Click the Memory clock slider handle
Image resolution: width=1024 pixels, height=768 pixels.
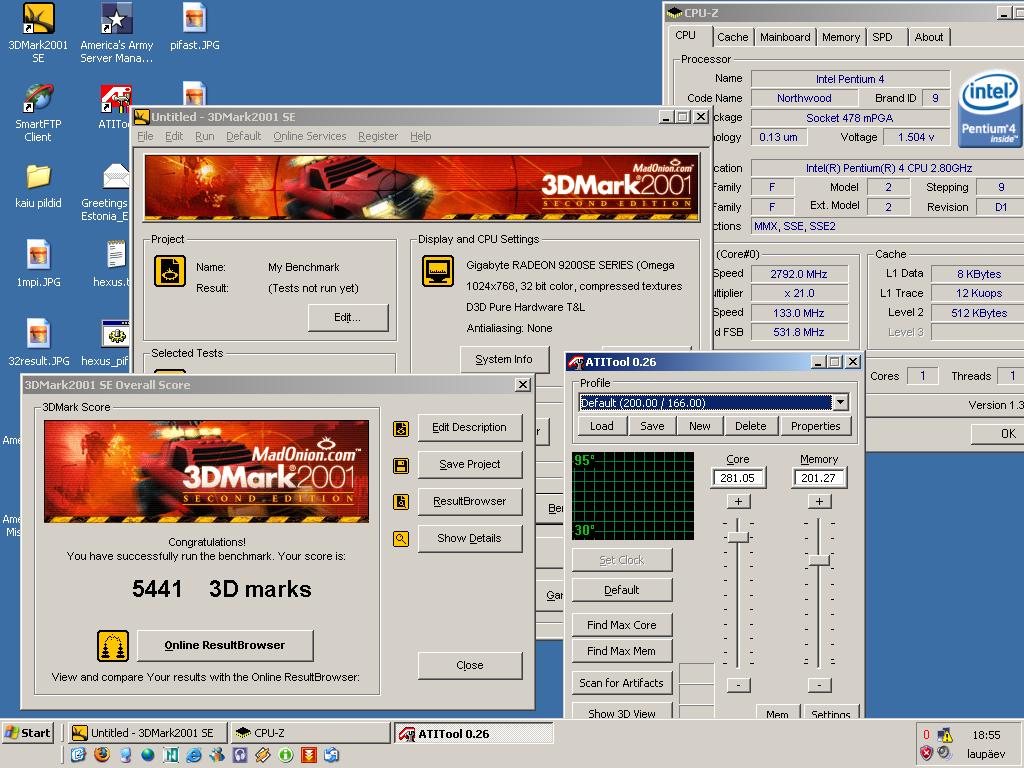[x=819, y=560]
